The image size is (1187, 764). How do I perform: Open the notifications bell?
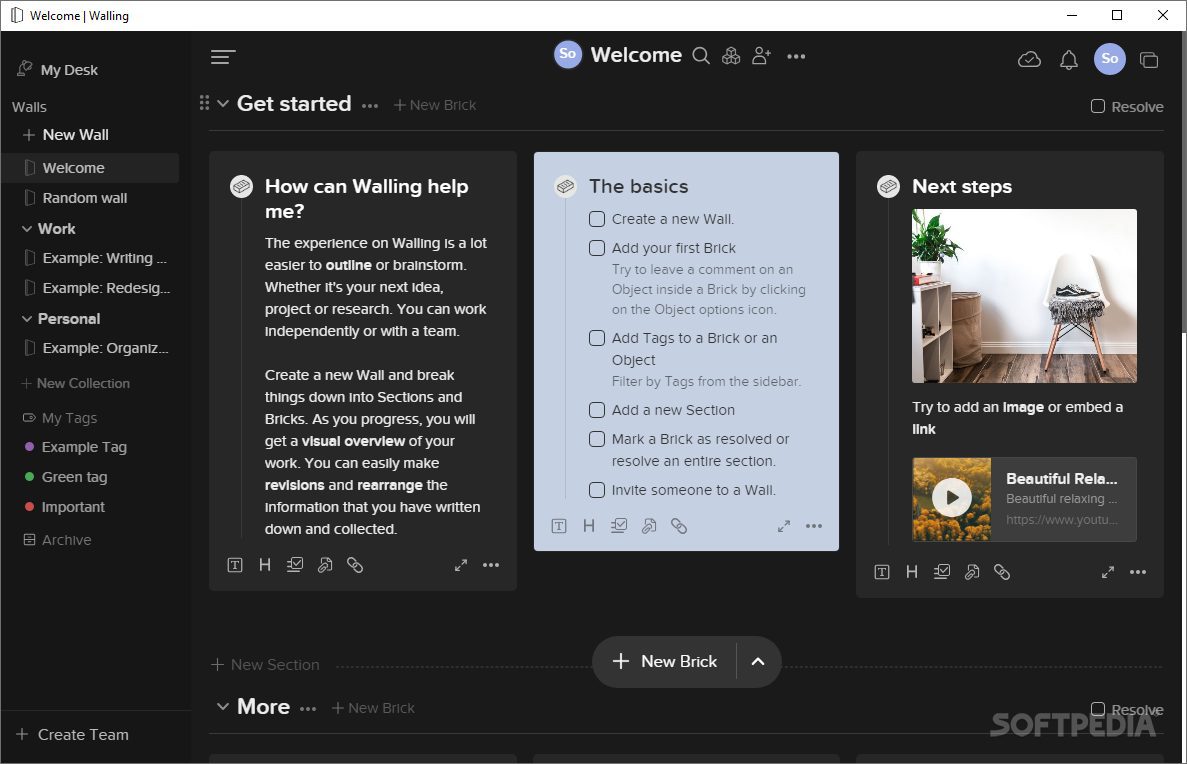click(1068, 59)
